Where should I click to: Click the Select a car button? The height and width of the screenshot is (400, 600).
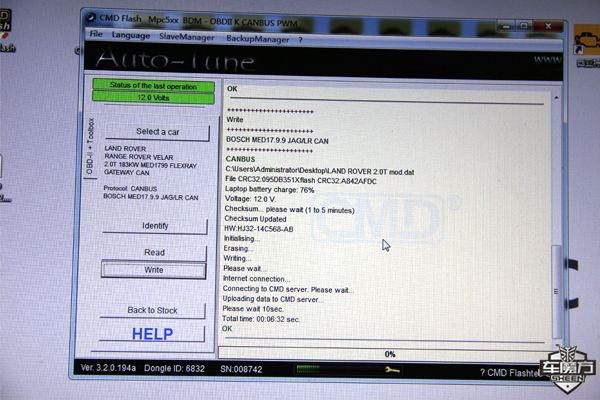157,132
